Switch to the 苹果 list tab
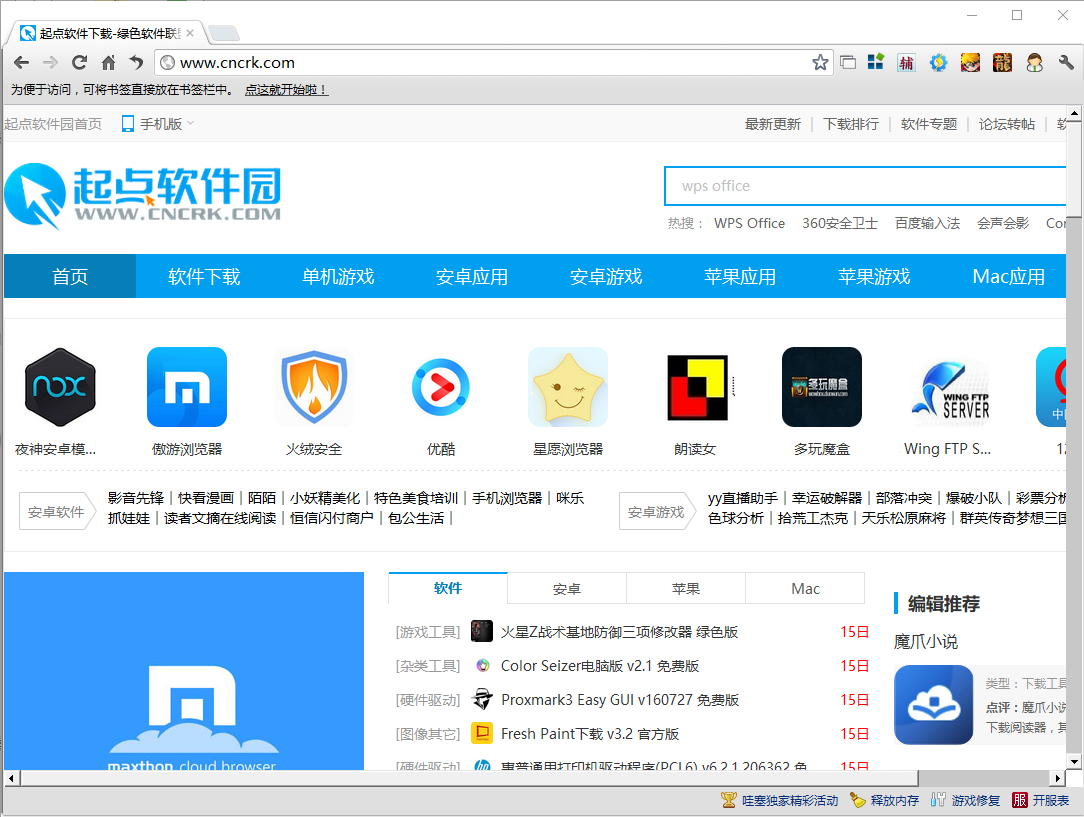1084x817 pixels. pyautogui.click(x=686, y=589)
